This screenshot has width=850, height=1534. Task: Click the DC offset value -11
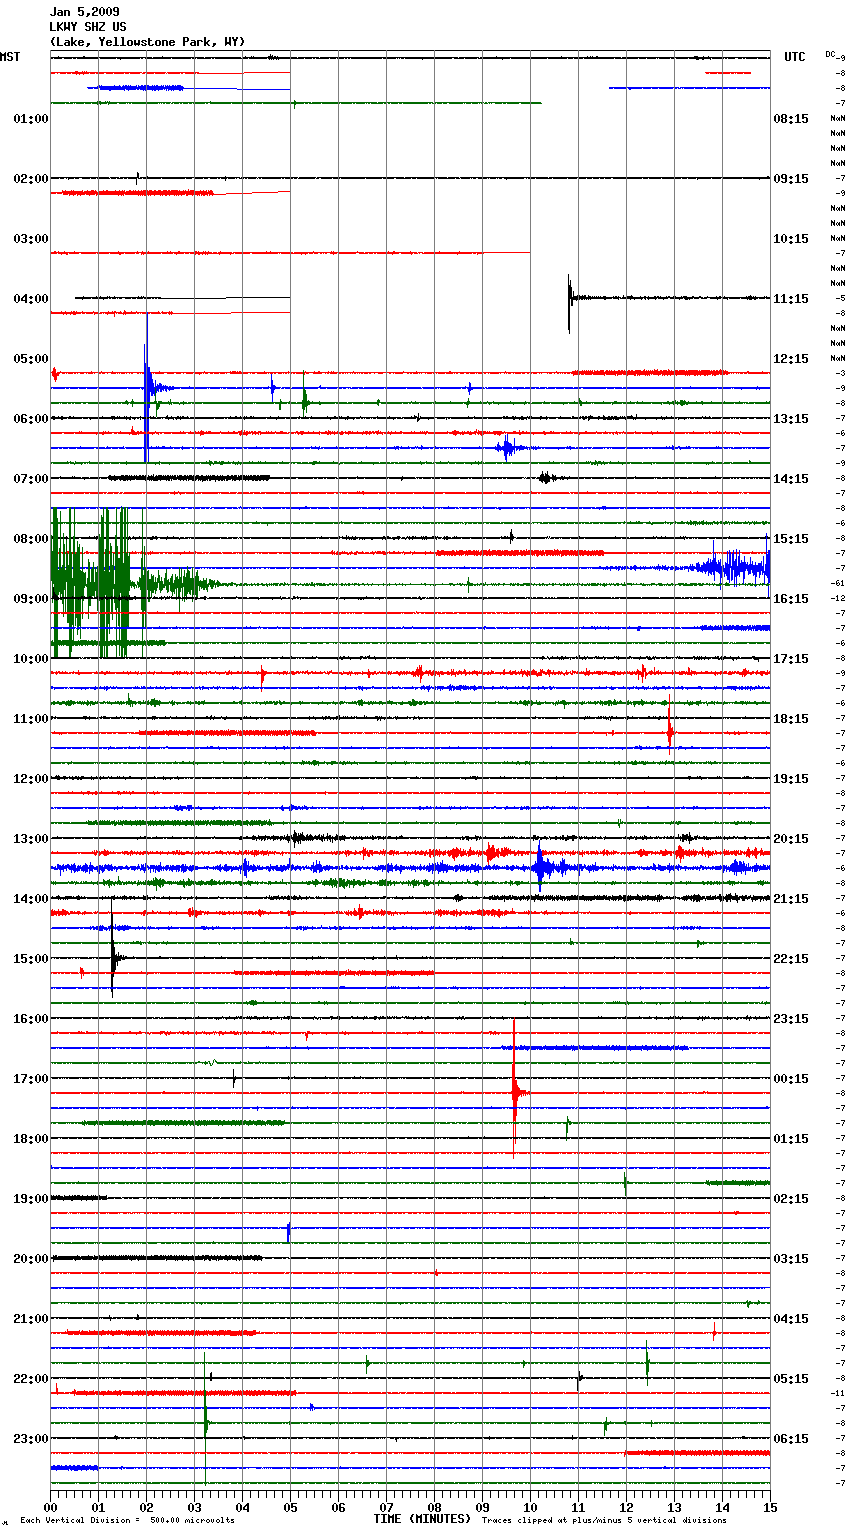[837, 1393]
